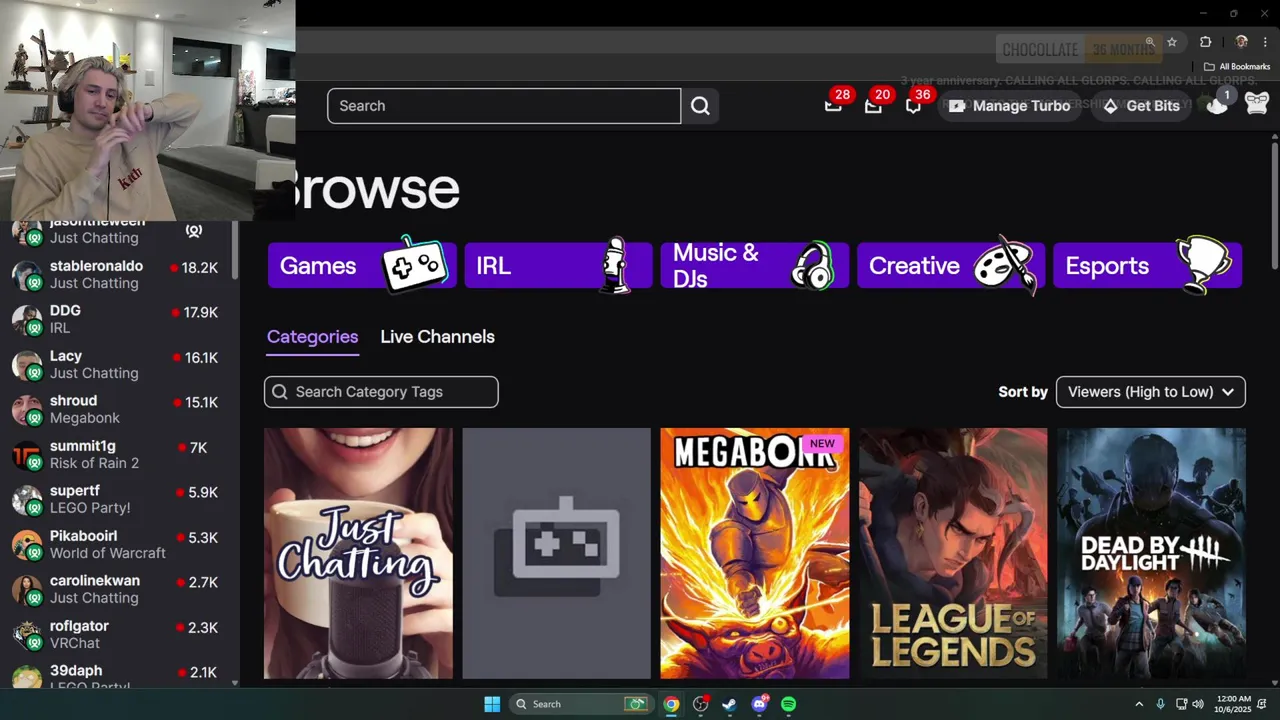This screenshot has height=720, width=1280.
Task: Open volume control in system tray
Action: [x=1198, y=704]
